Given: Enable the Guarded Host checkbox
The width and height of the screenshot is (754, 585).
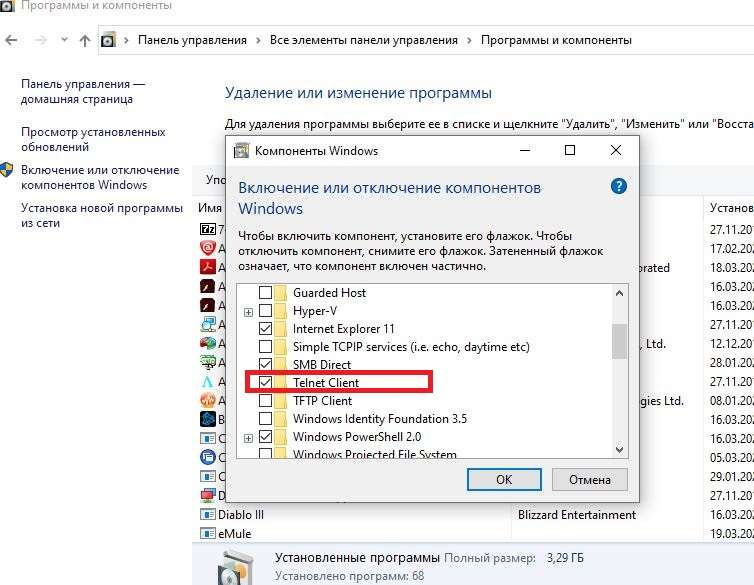Looking at the screenshot, I should [x=265, y=293].
